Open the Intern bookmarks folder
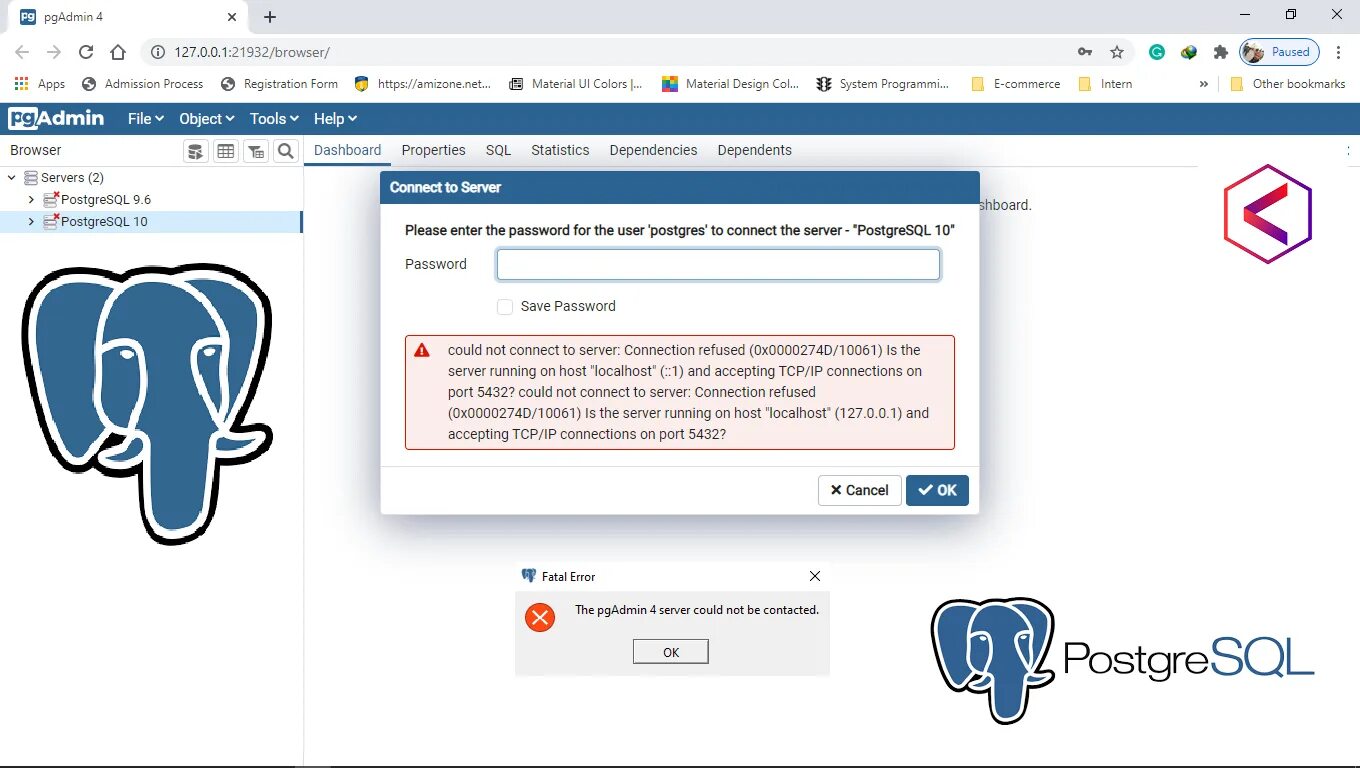1360x768 pixels. 1106,84
